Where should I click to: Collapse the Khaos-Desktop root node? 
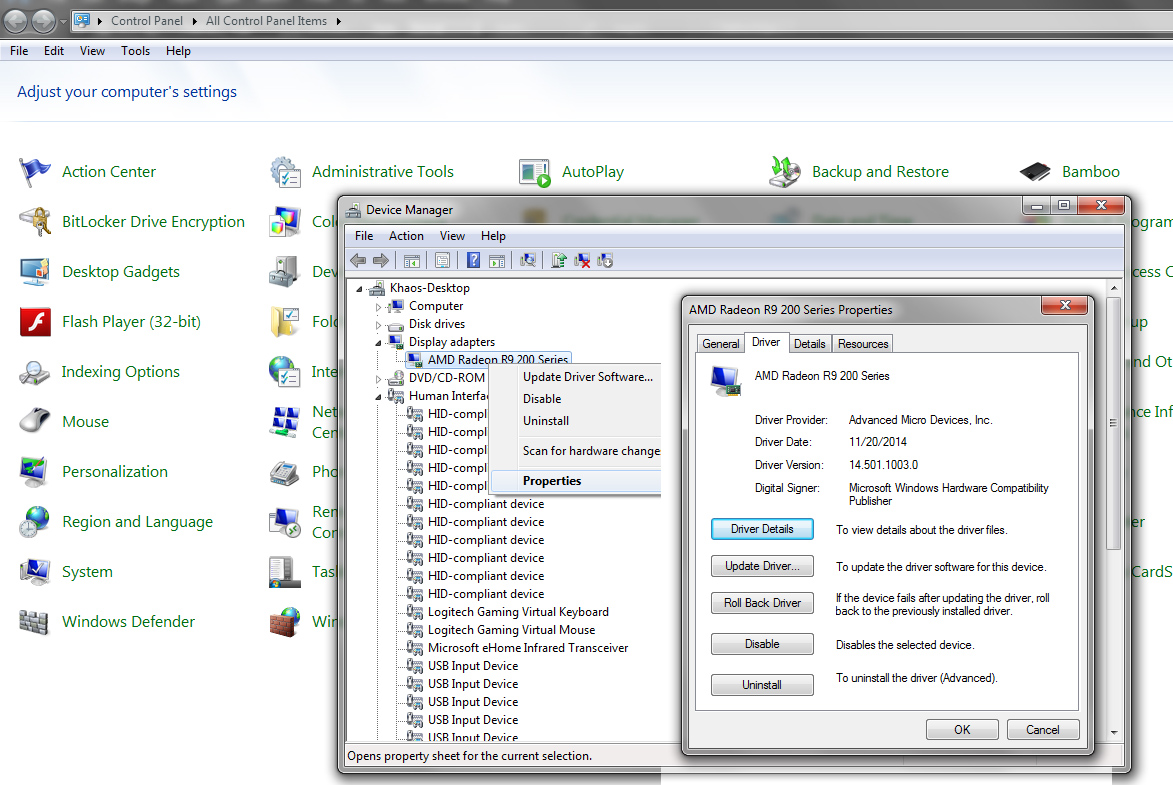pyautogui.click(x=359, y=289)
